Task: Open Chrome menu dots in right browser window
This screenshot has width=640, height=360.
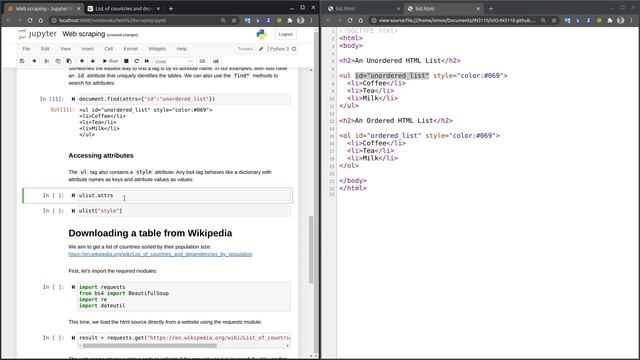Action: pyautogui.click(x=631, y=20)
